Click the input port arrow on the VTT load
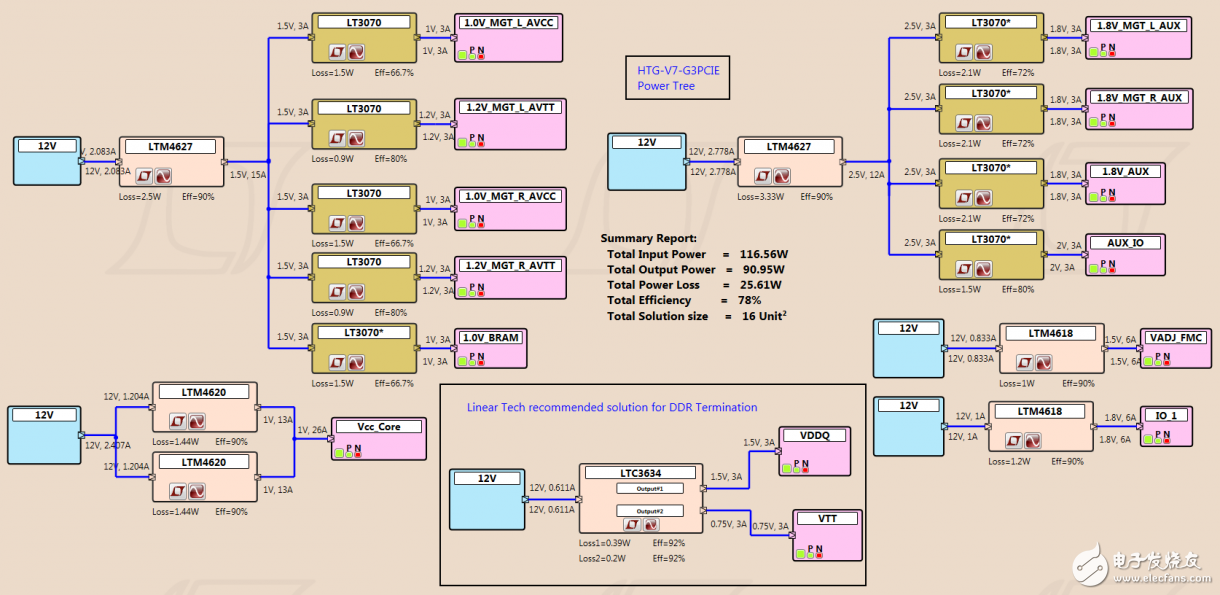The image size is (1220, 595). [790, 535]
